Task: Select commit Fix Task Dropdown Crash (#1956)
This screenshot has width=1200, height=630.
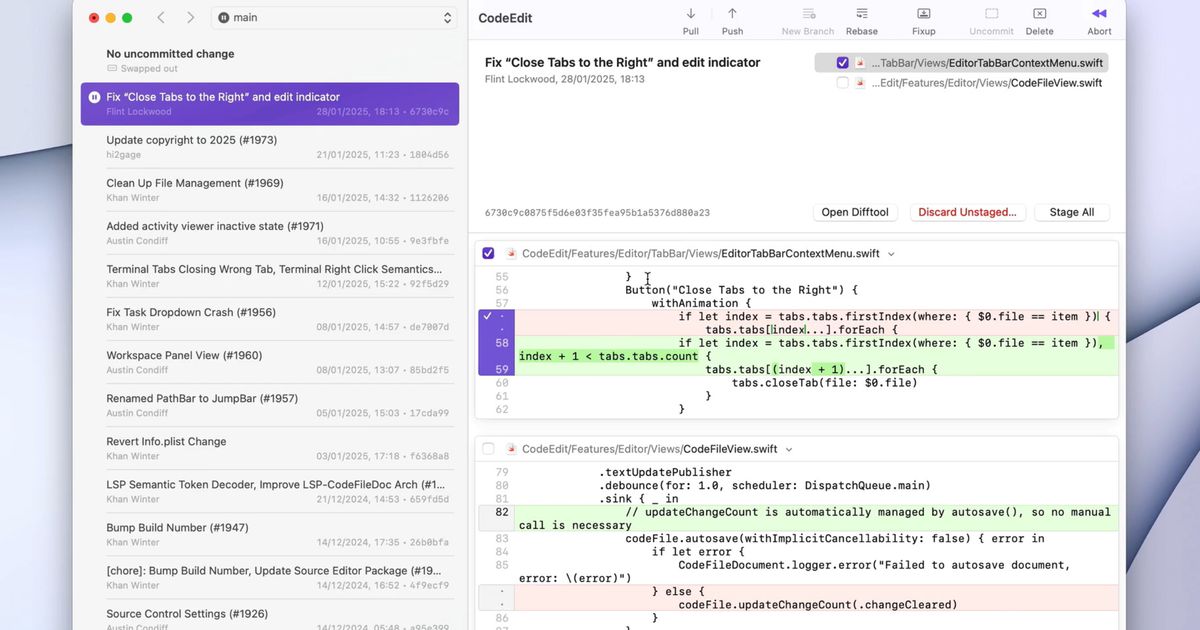Action: pos(270,319)
